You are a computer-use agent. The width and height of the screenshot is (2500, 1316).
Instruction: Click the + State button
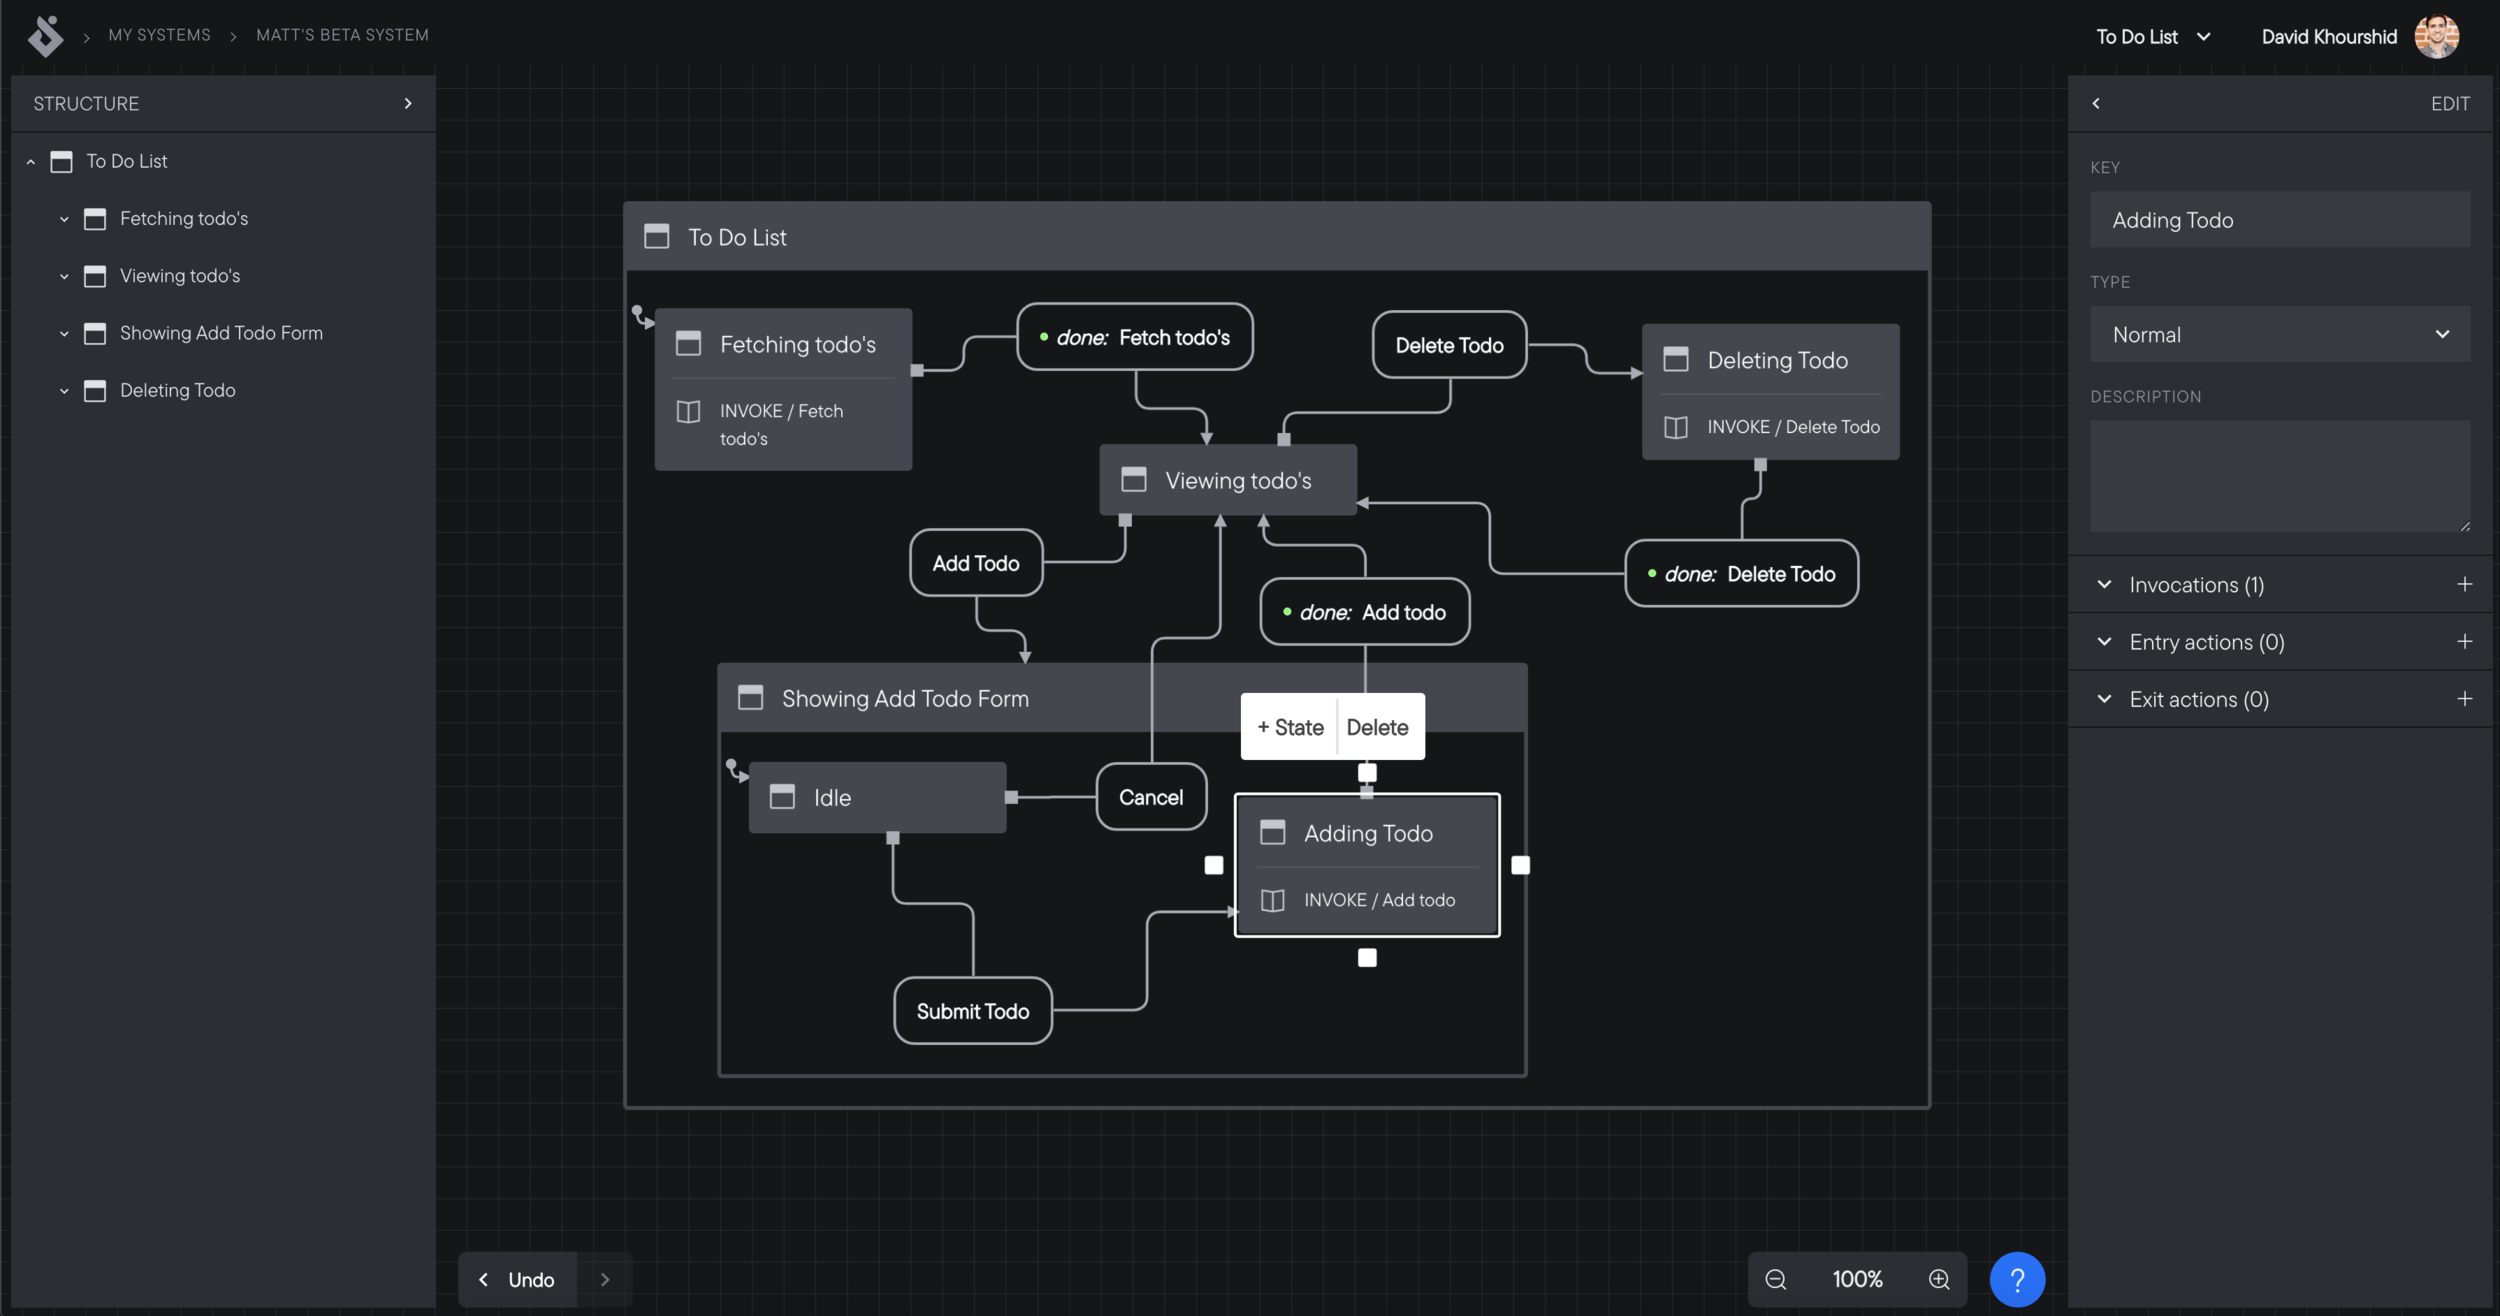point(1289,727)
